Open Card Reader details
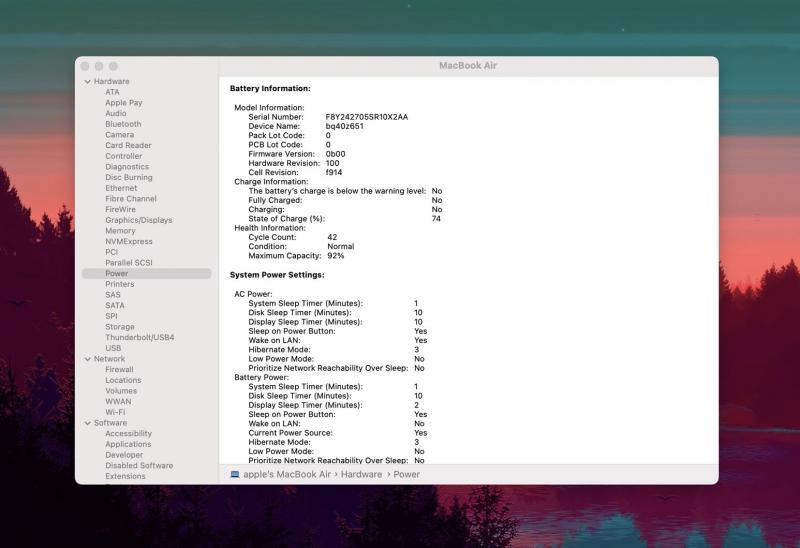 (x=128, y=145)
